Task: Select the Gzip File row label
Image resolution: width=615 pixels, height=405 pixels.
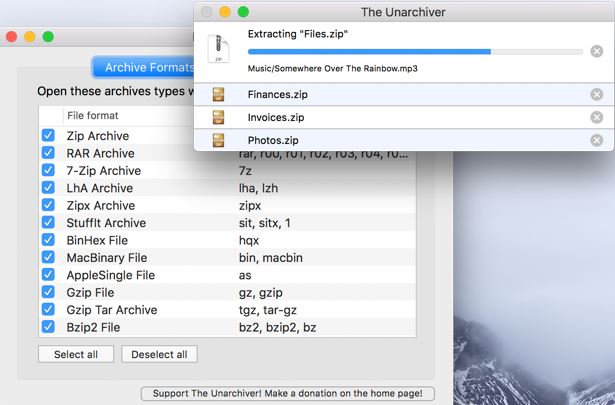Action: coord(90,292)
